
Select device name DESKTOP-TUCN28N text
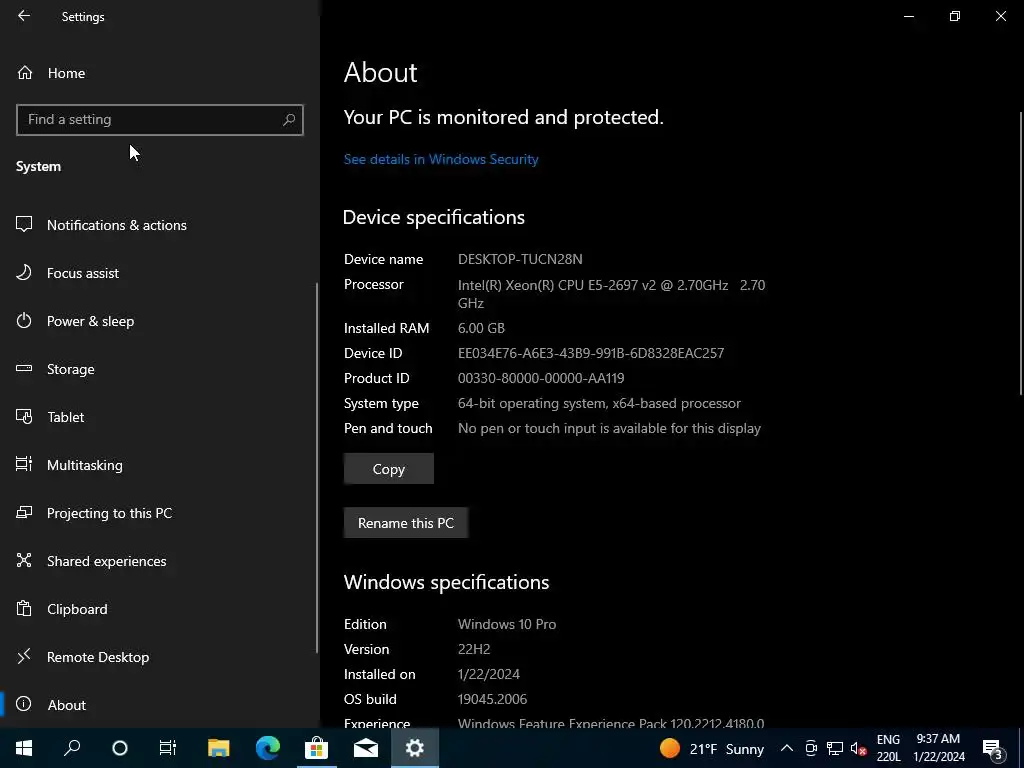pos(520,259)
